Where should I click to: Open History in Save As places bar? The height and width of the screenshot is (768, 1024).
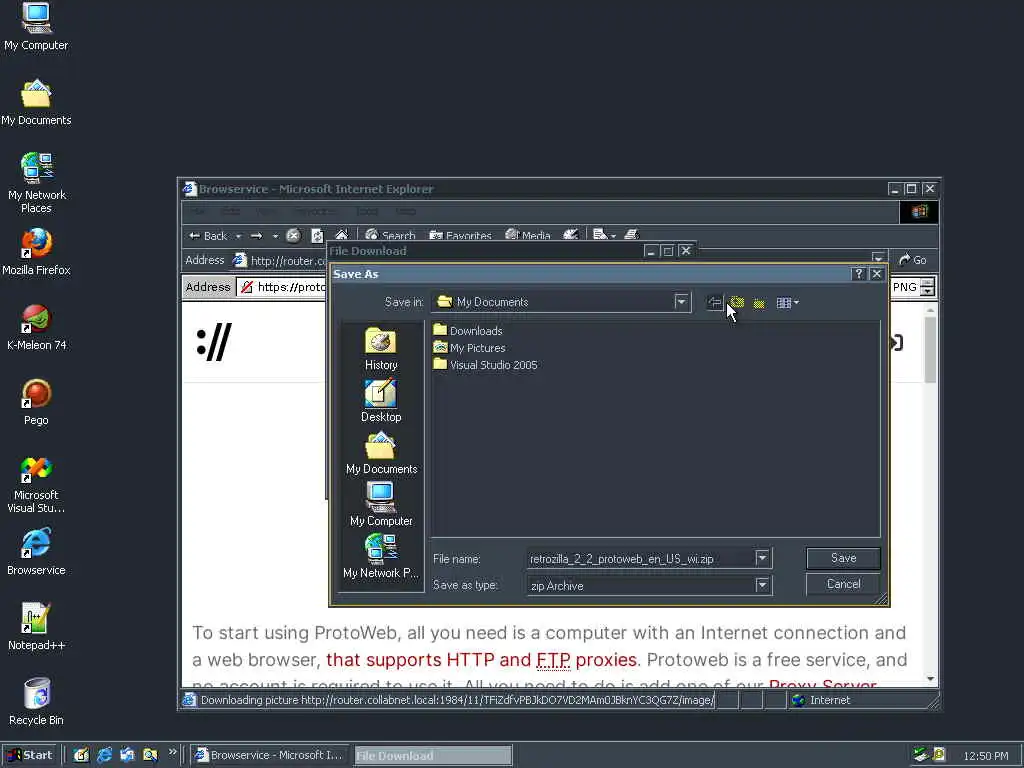click(x=381, y=349)
